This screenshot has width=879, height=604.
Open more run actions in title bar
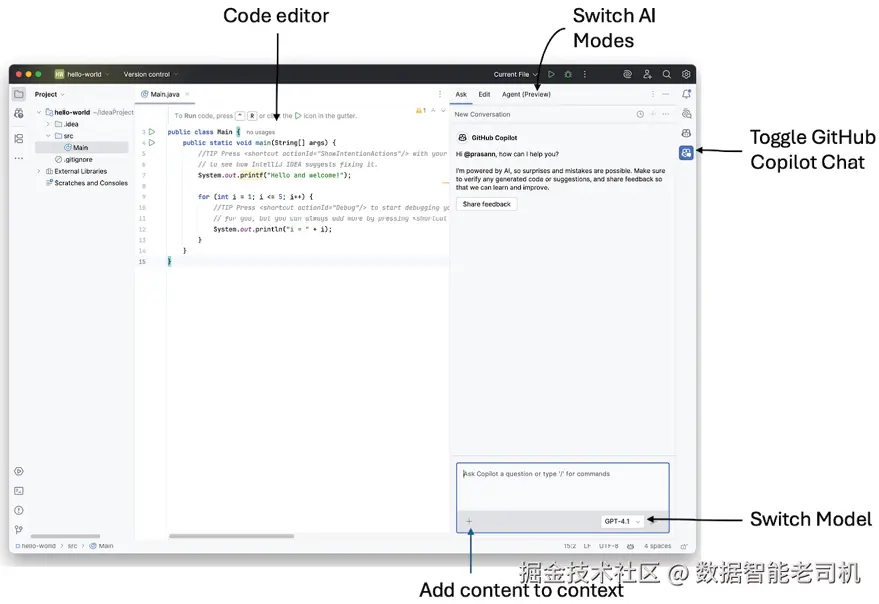585,74
